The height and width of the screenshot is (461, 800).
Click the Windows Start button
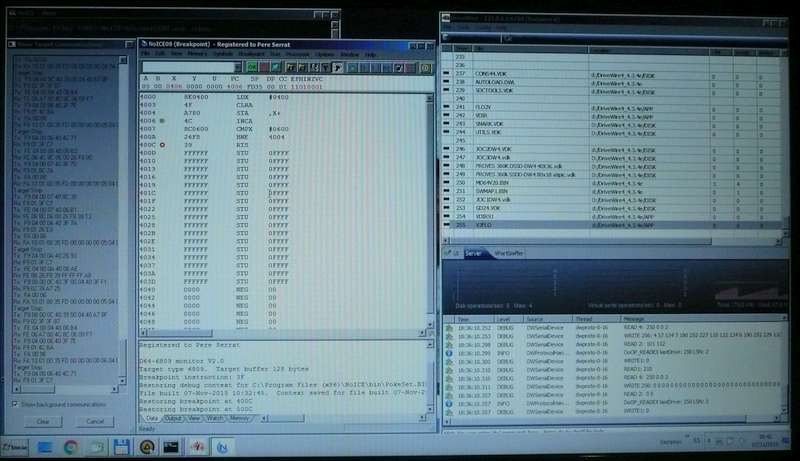(16, 447)
